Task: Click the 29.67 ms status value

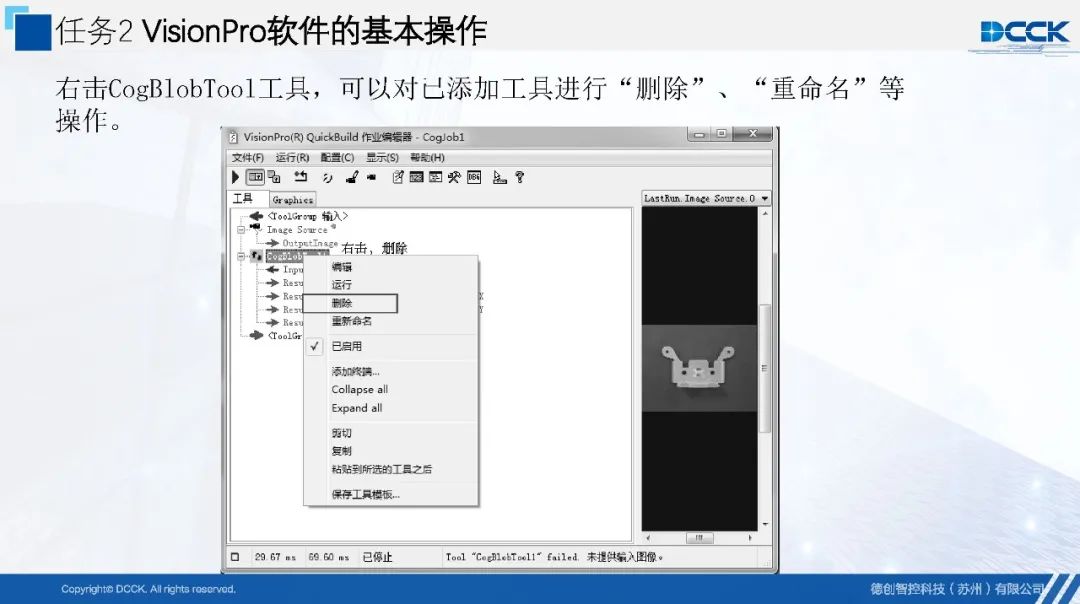Action: (x=275, y=557)
